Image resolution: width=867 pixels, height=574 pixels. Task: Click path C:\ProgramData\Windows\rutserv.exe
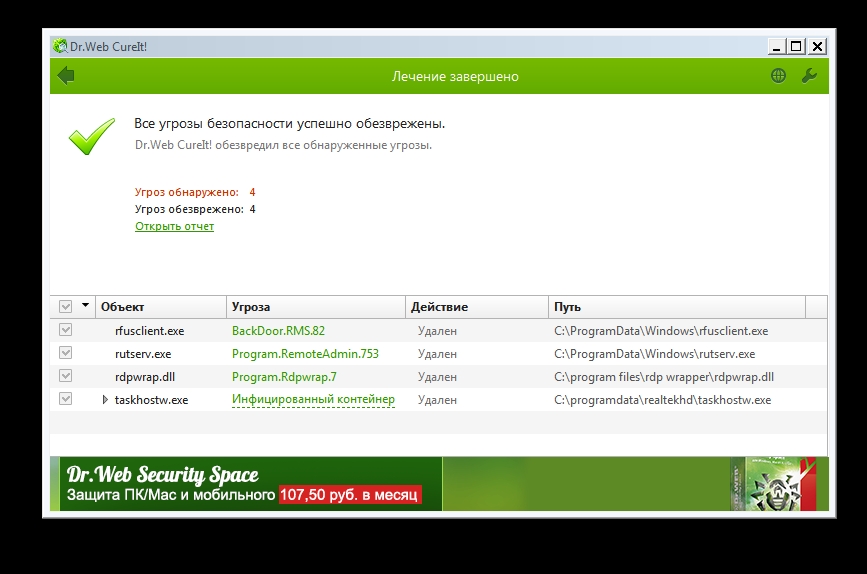(x=654, y=354)
